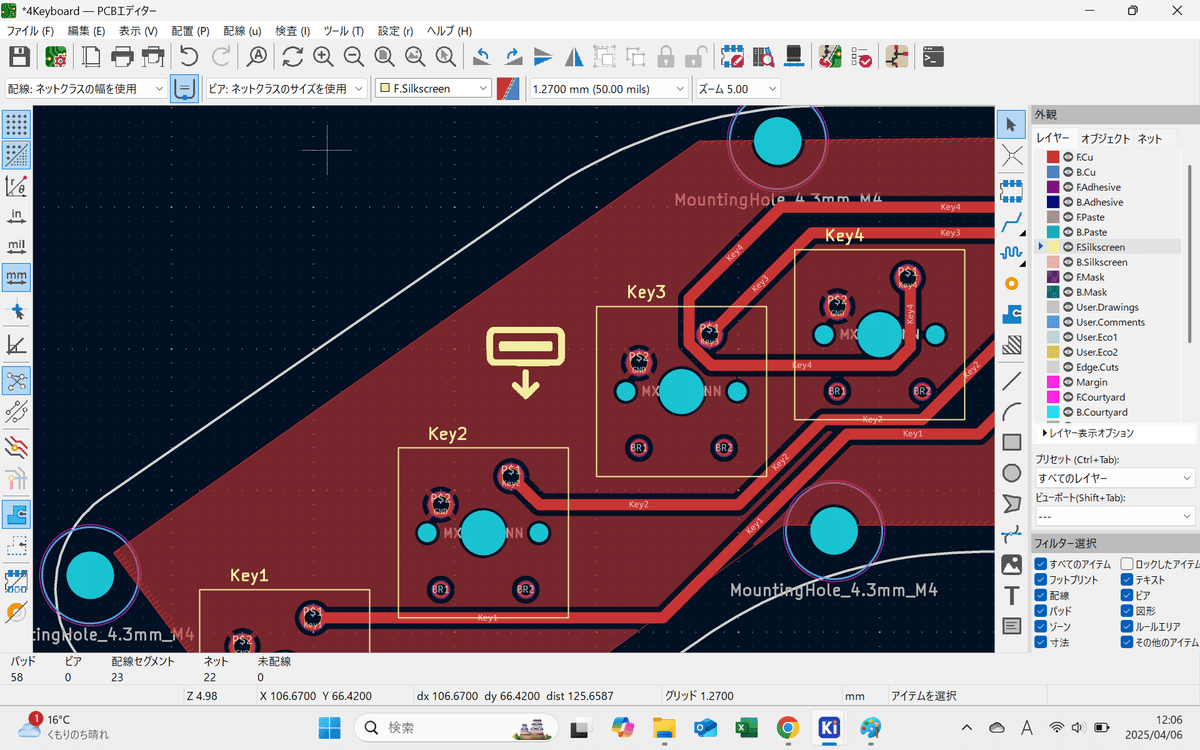Switch units to inches on left toolbar

pyautogui.click(x=17, y=215)
